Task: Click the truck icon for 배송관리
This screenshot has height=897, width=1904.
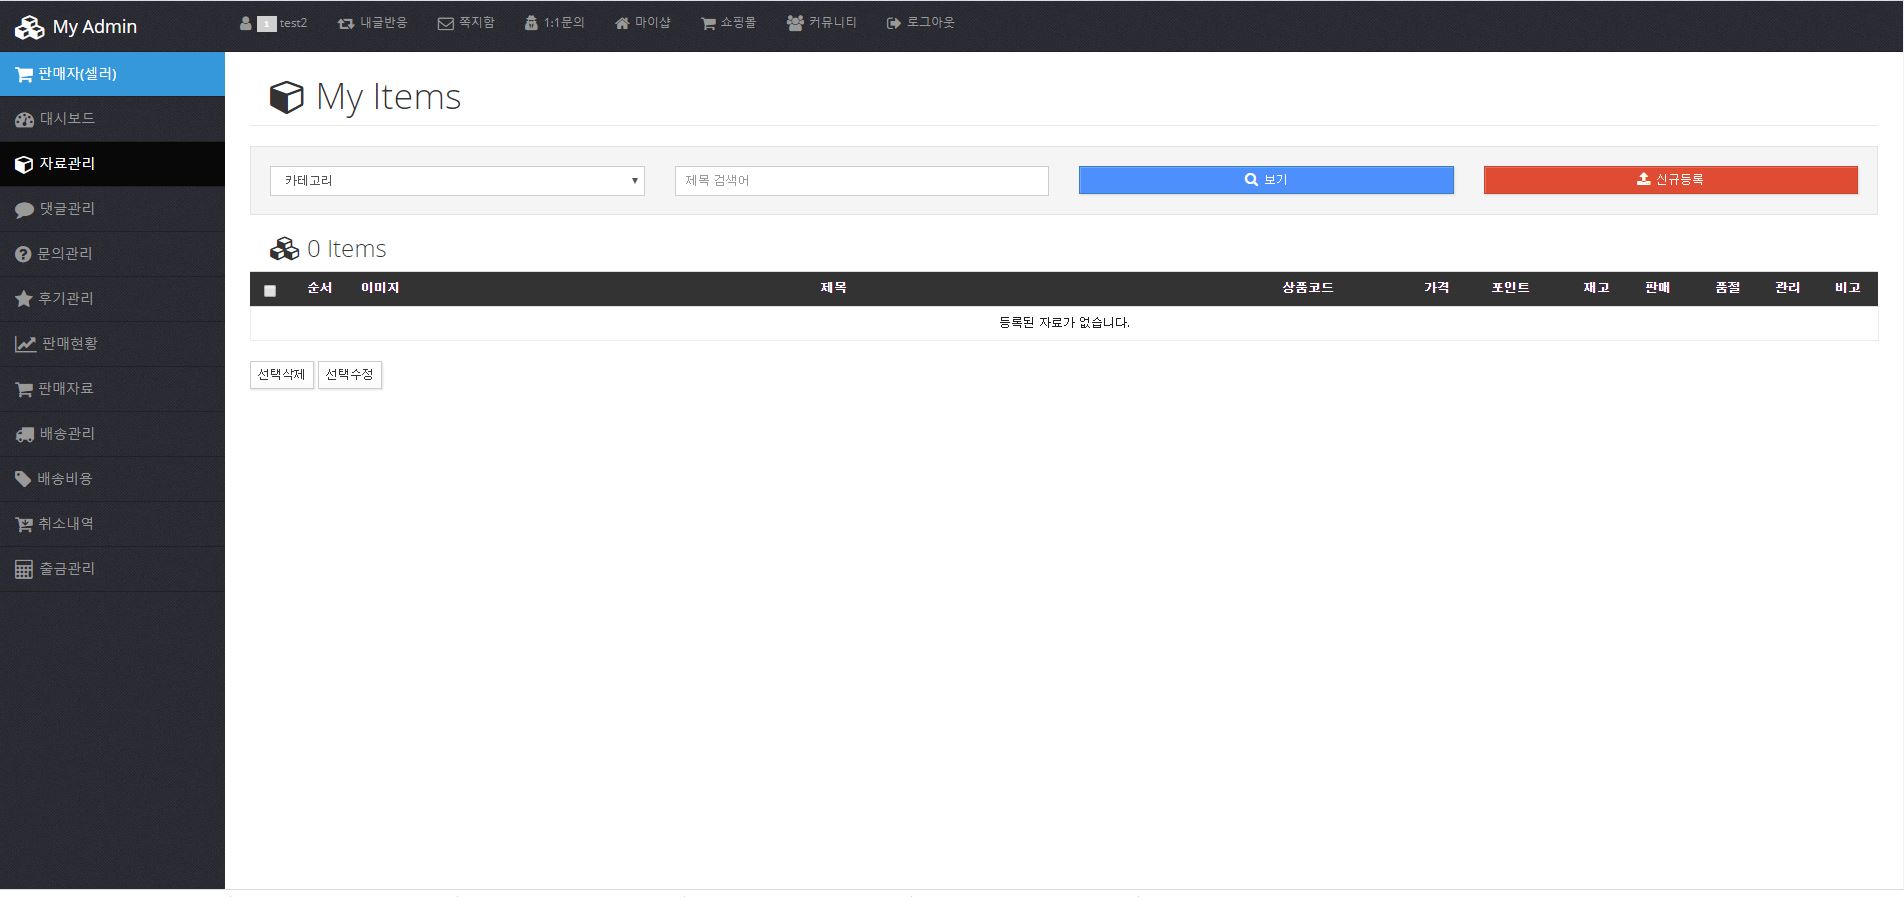Action: tap(24, 434)
